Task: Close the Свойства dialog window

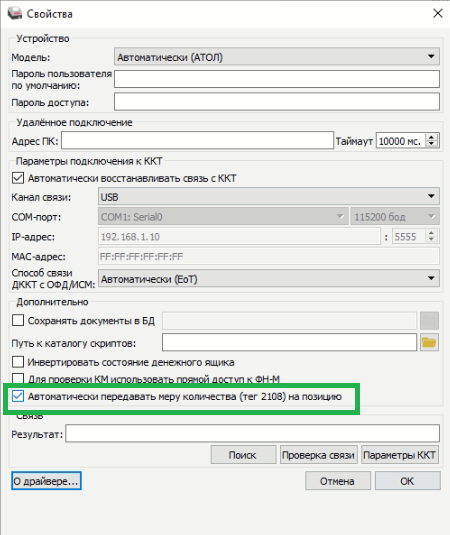Action: [438, 13]
